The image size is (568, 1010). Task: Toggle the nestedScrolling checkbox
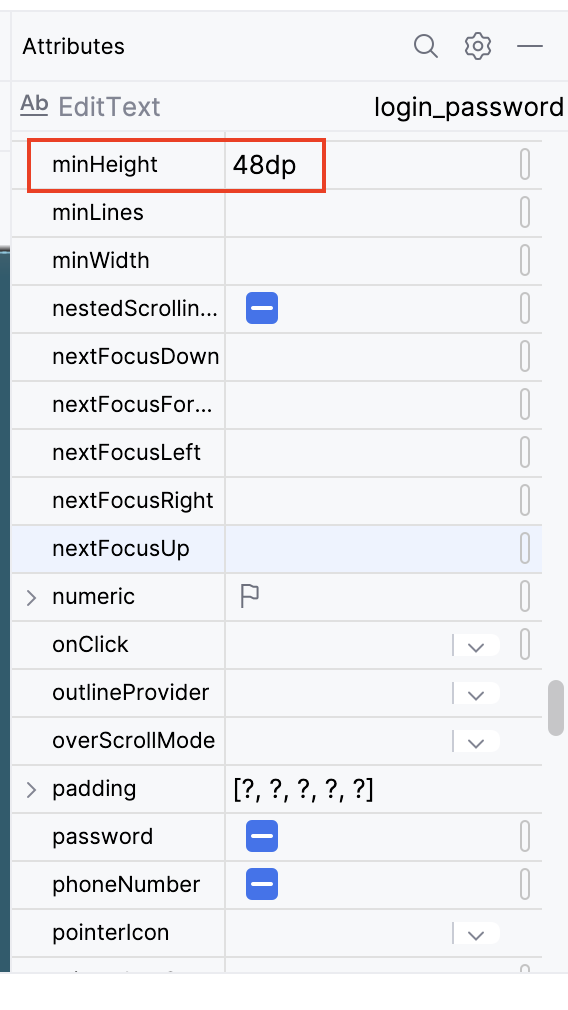pos(262,309)
